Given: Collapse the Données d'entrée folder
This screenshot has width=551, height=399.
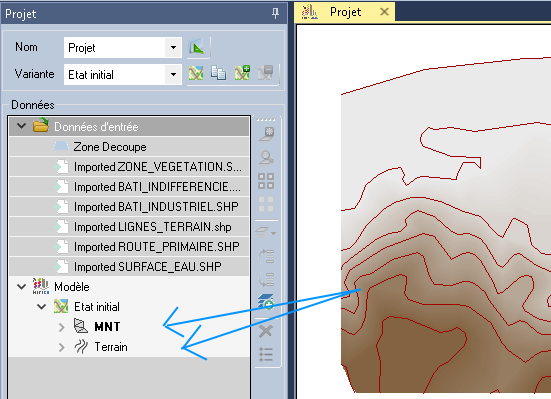Looking at the screenshot, I should (21, 126).
